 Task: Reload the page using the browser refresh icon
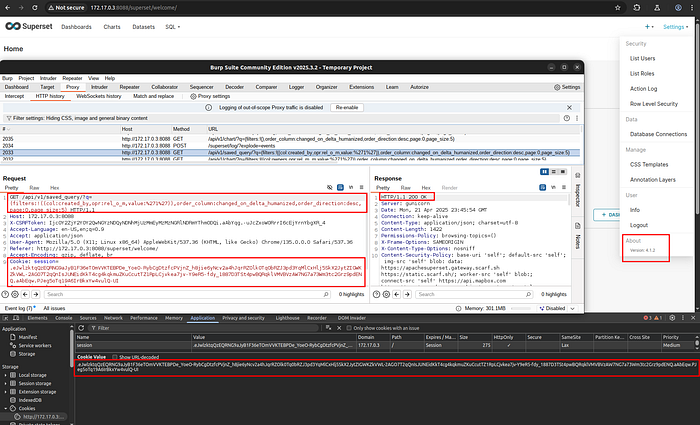pos(35,8)
